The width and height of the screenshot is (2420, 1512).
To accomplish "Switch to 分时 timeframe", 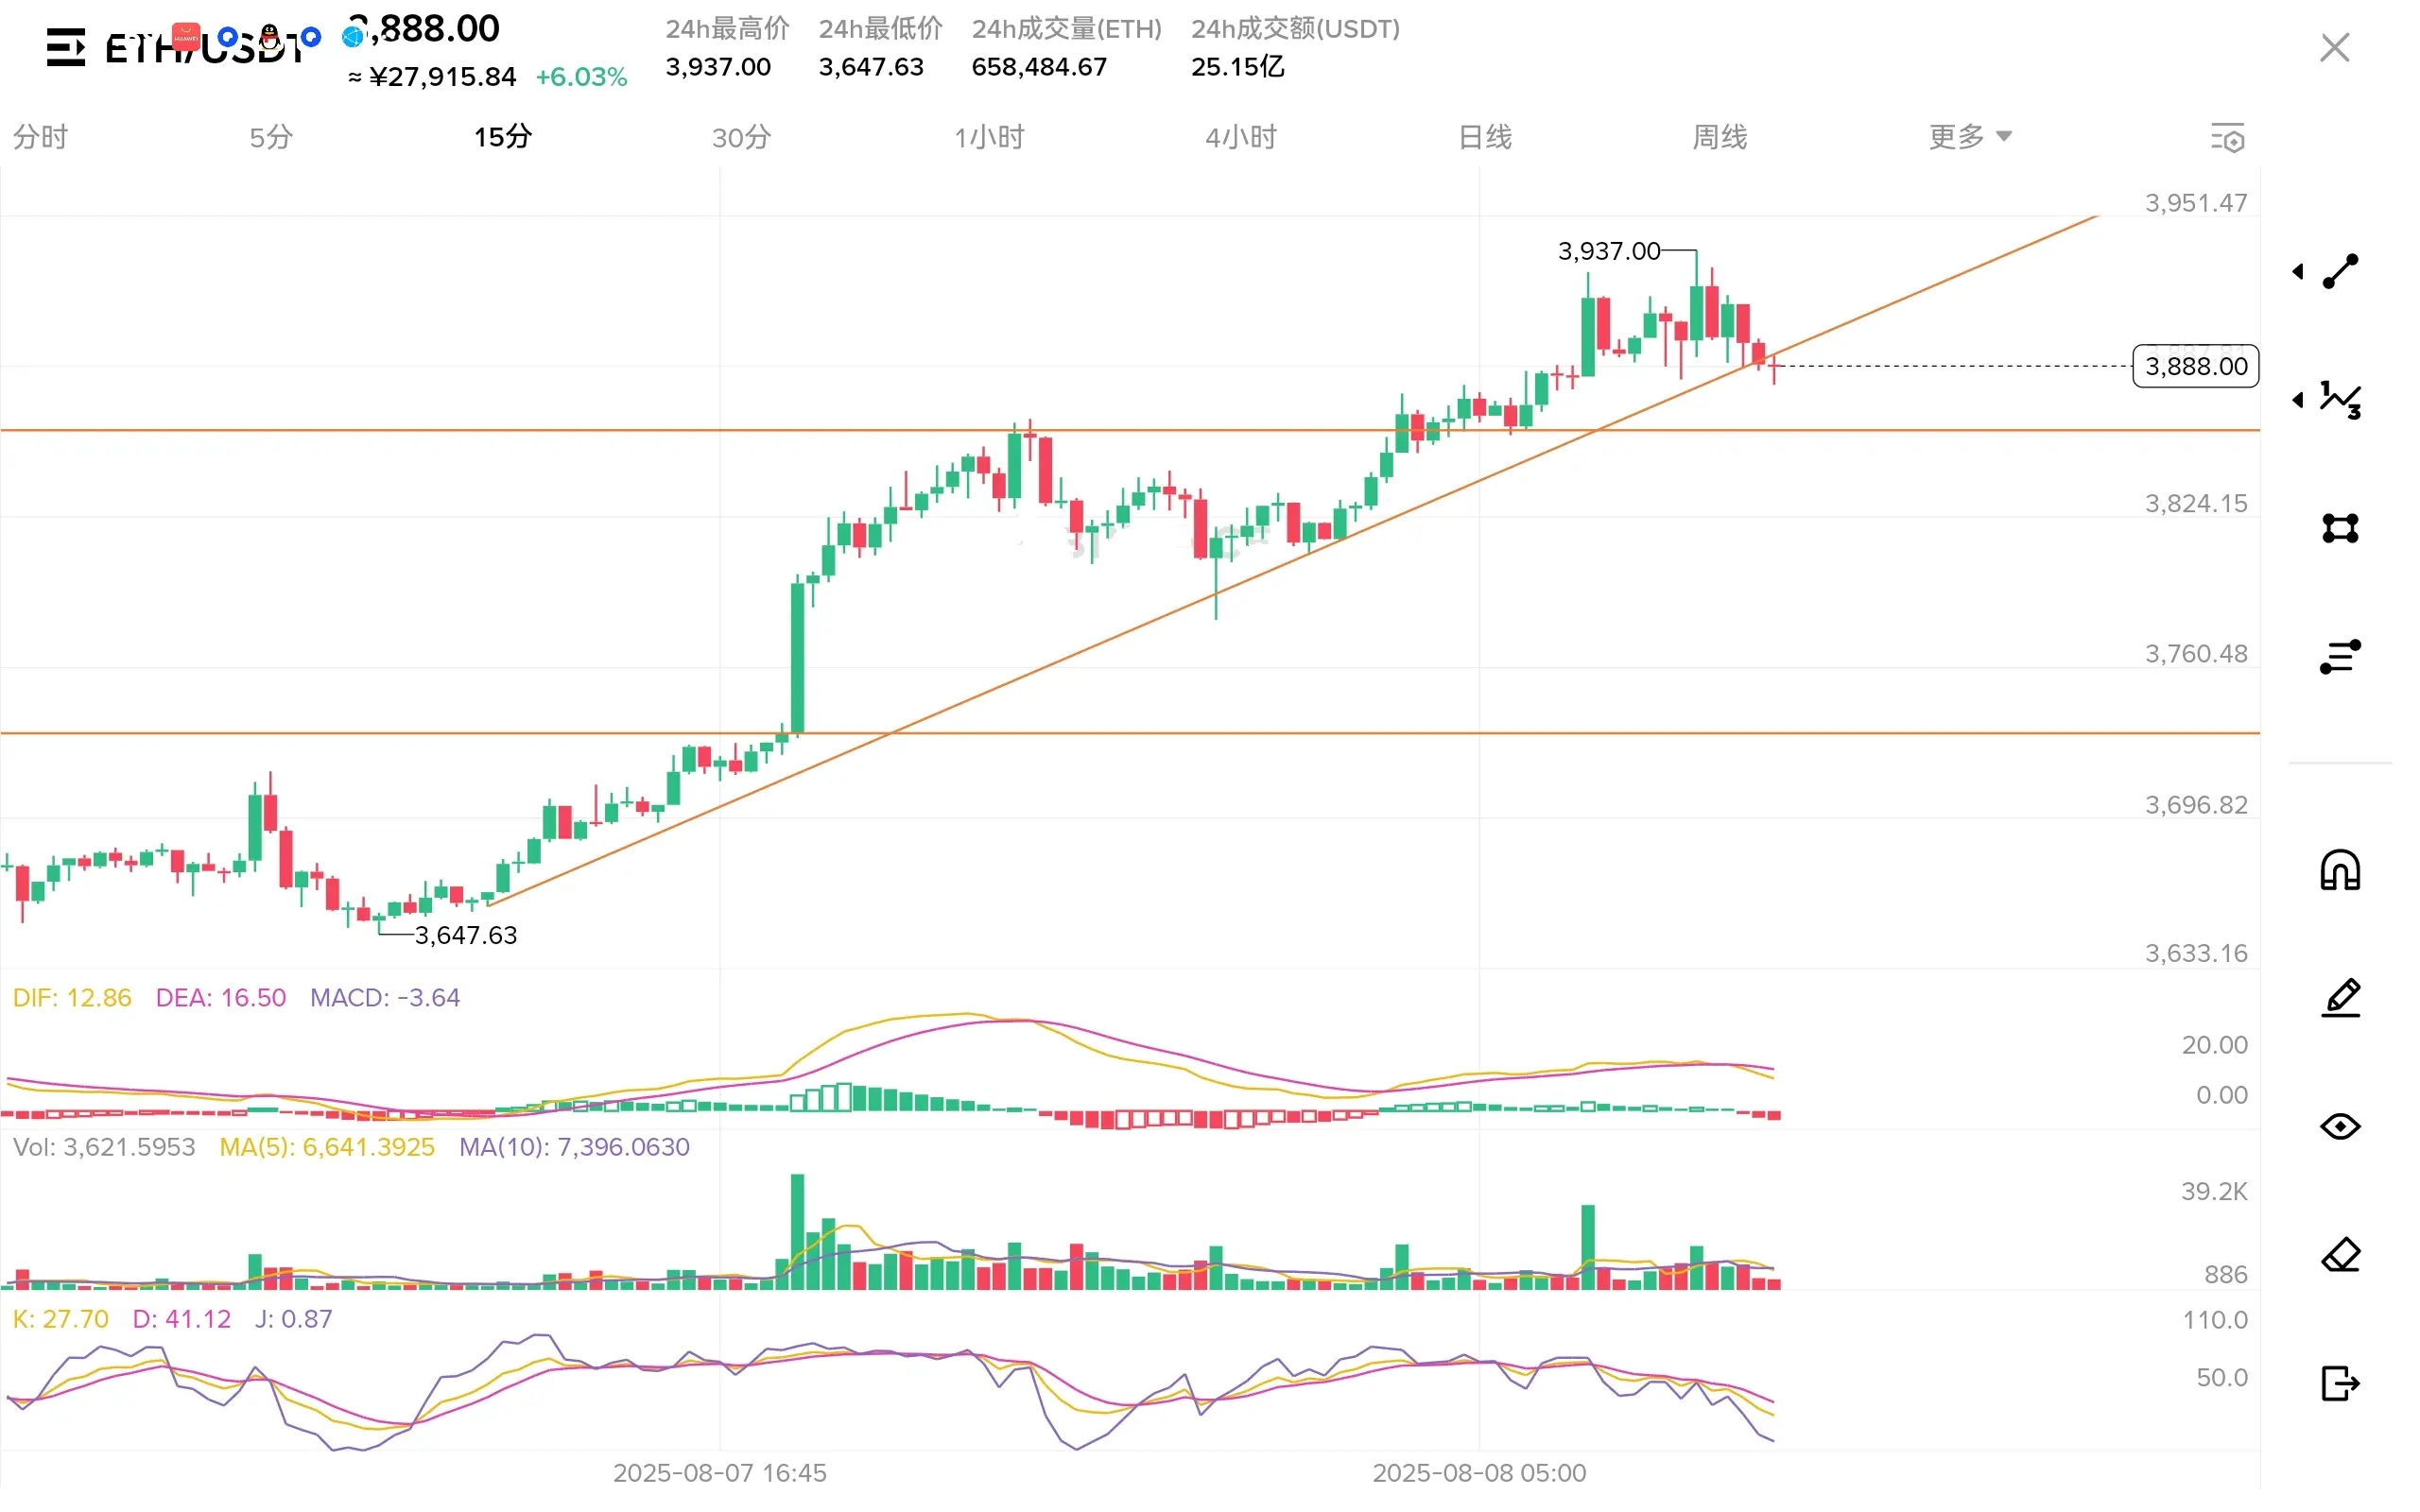I will 40,137.
